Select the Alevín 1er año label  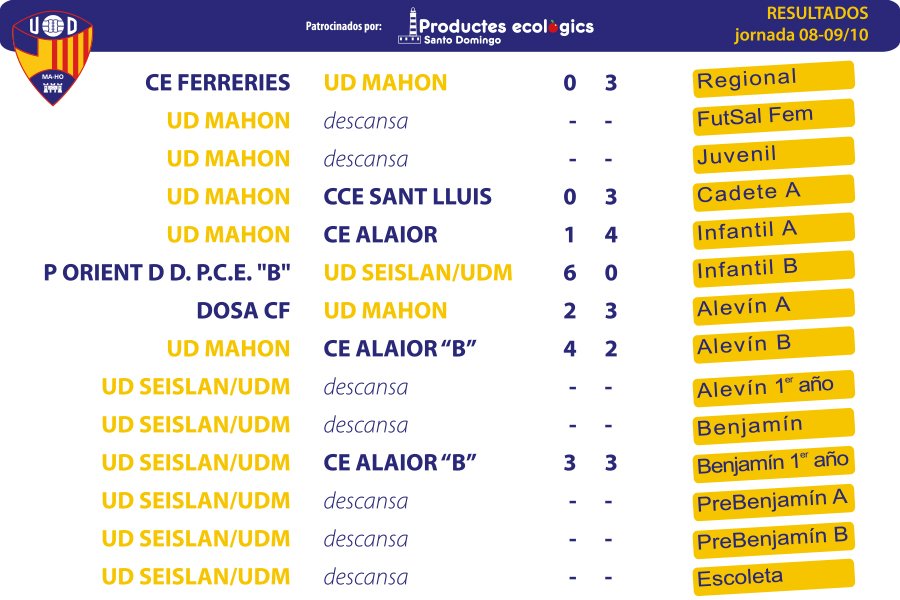[x=774, y=388]
